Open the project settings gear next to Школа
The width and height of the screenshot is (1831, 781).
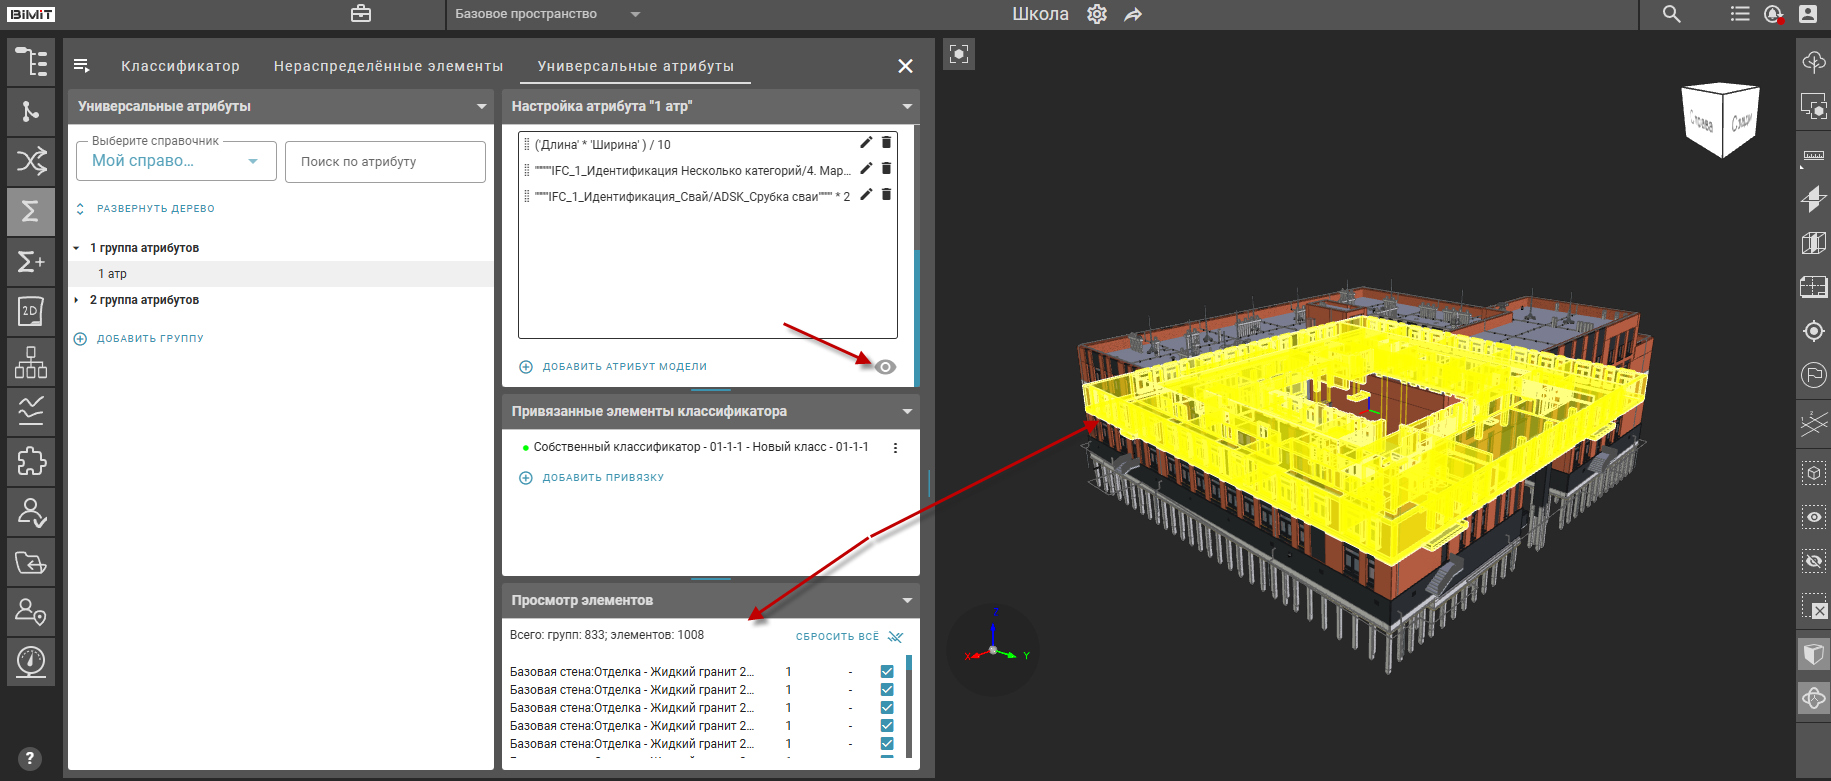point(1097,14)
